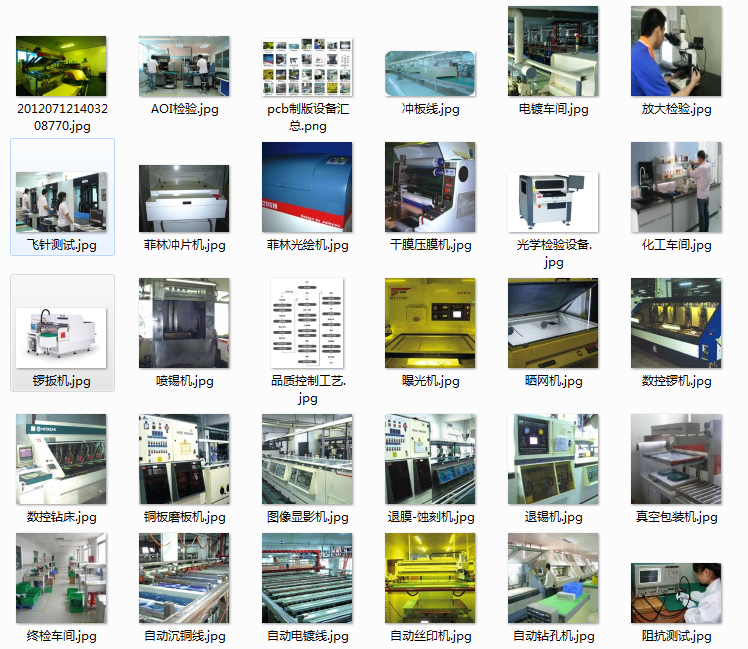Click the file name 图像显影机.jpg
The image size is (748, 649).
(308, 517)
